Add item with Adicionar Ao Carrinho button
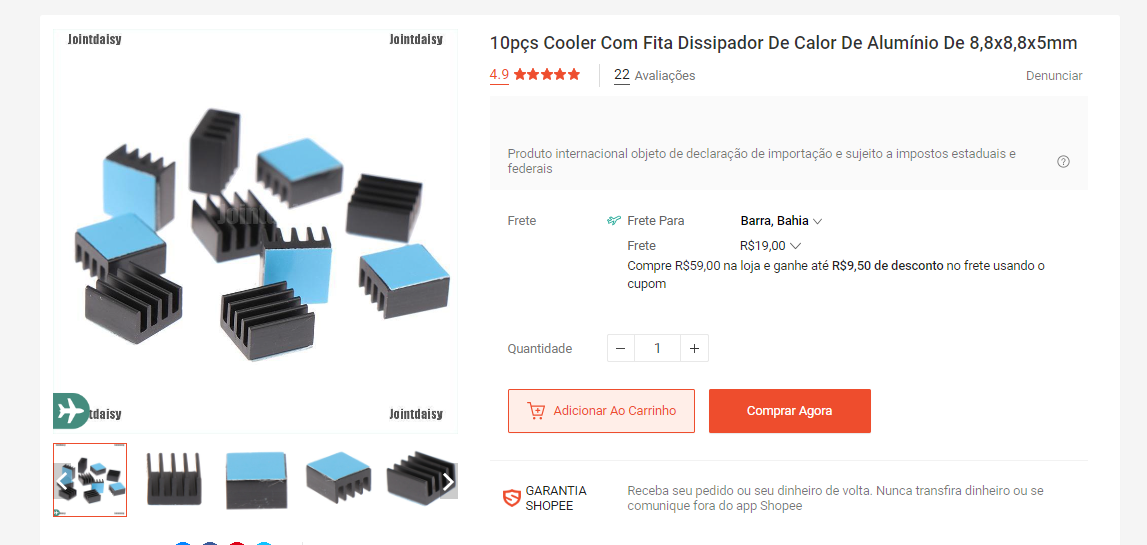 [x=601, y=411]
